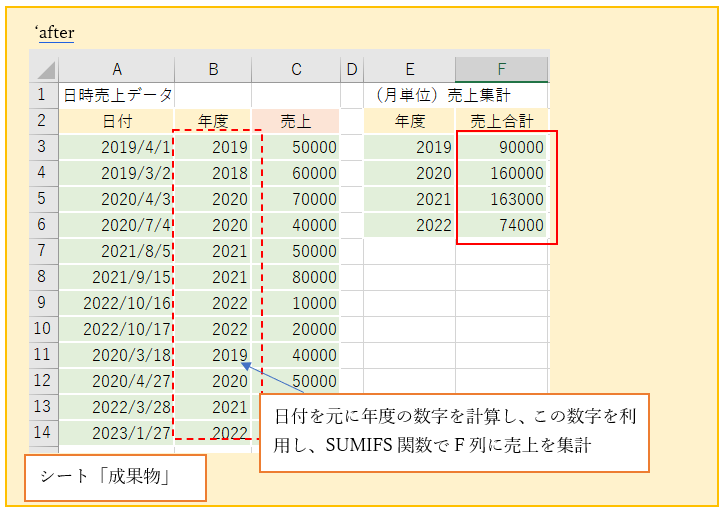Click the シート「成果物」 label box
Viewport: 725px width, 510px height.
[x=115, y=478]
